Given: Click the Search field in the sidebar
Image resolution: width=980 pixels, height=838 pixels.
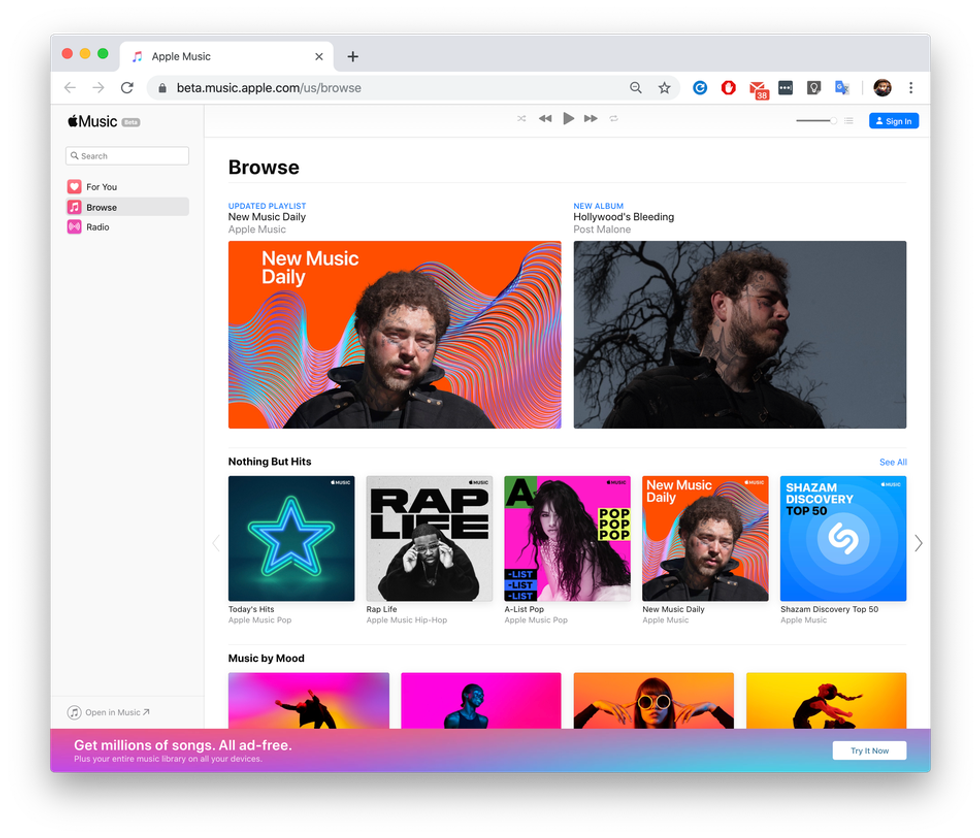Looking at the screenshot, I should point(127,156).
